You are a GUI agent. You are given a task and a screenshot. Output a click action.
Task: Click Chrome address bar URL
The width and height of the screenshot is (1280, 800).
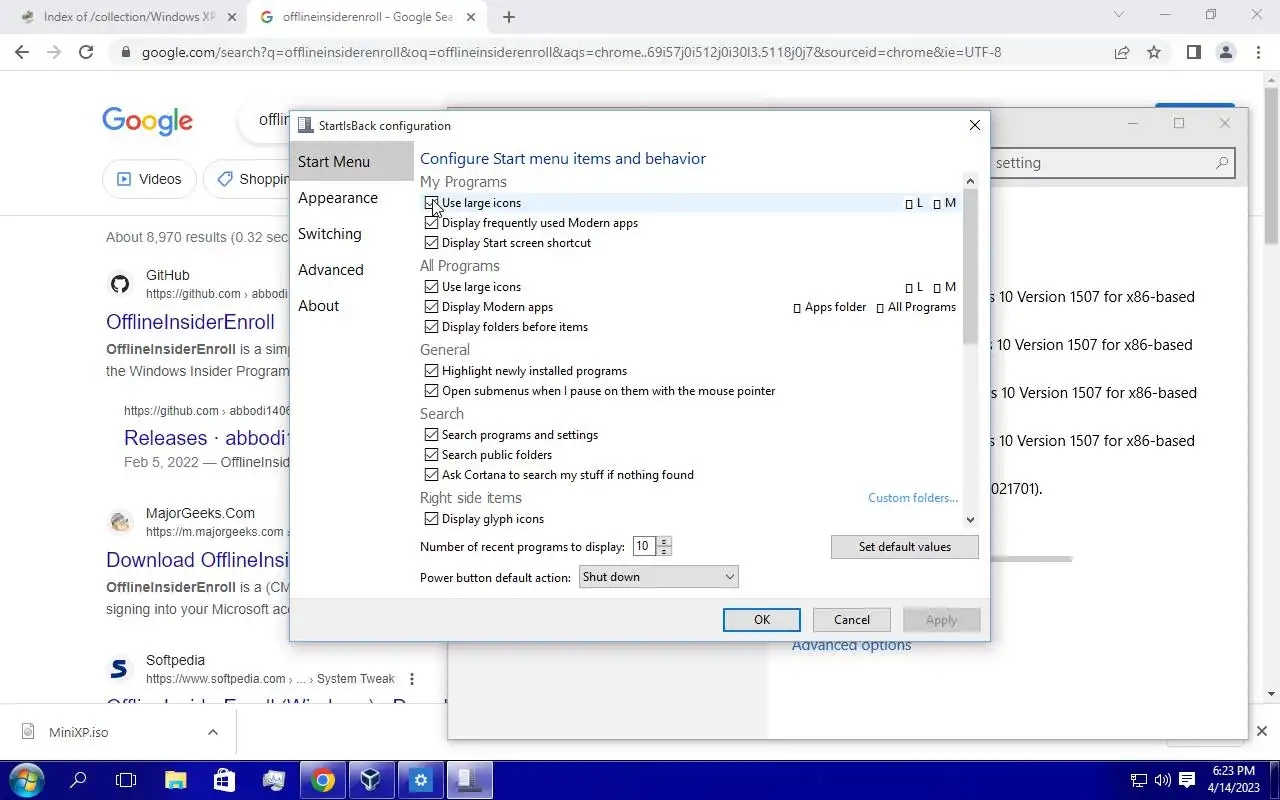(x=571, y=52)
